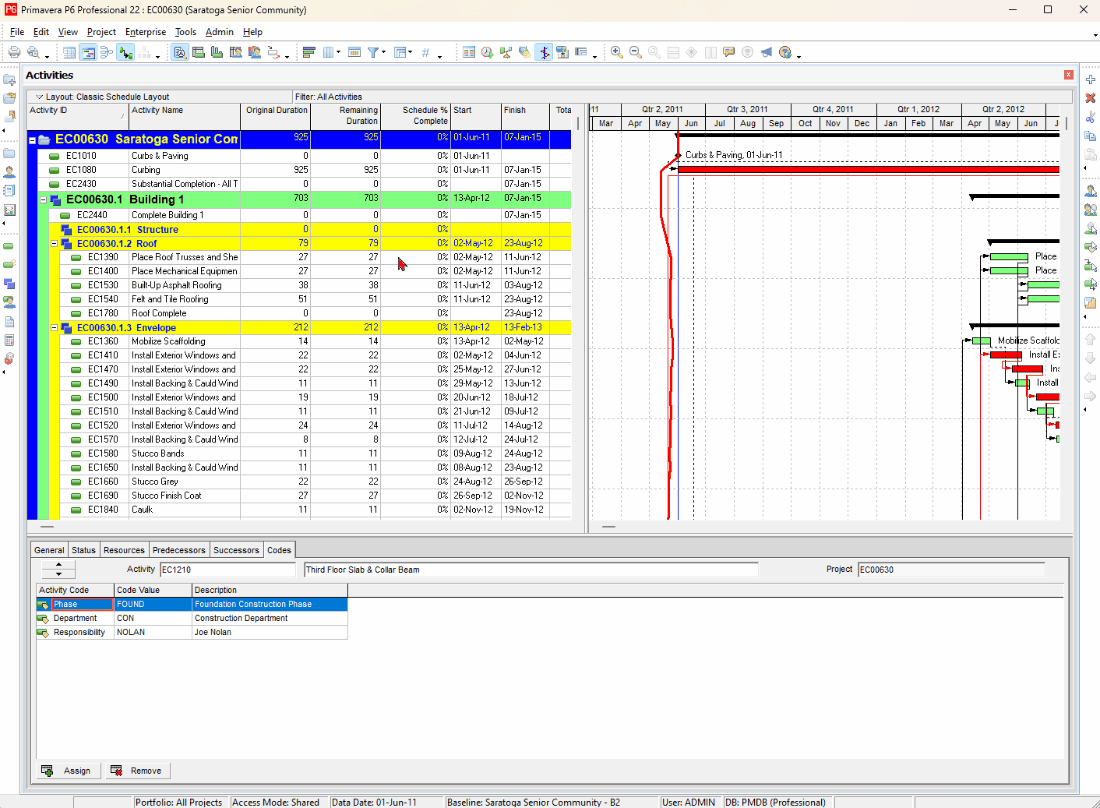Click the Filter funnel icon
Image resolution: width=1100 pixels, height=808 pixels.
(x=374, y=53)
